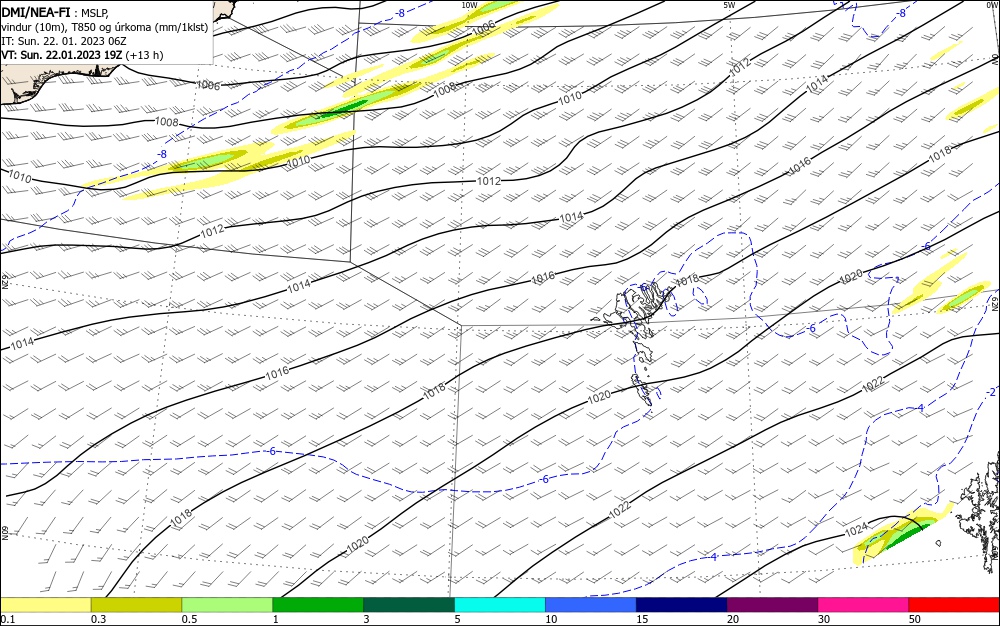Click the '30' legend value label

[824, 620]
